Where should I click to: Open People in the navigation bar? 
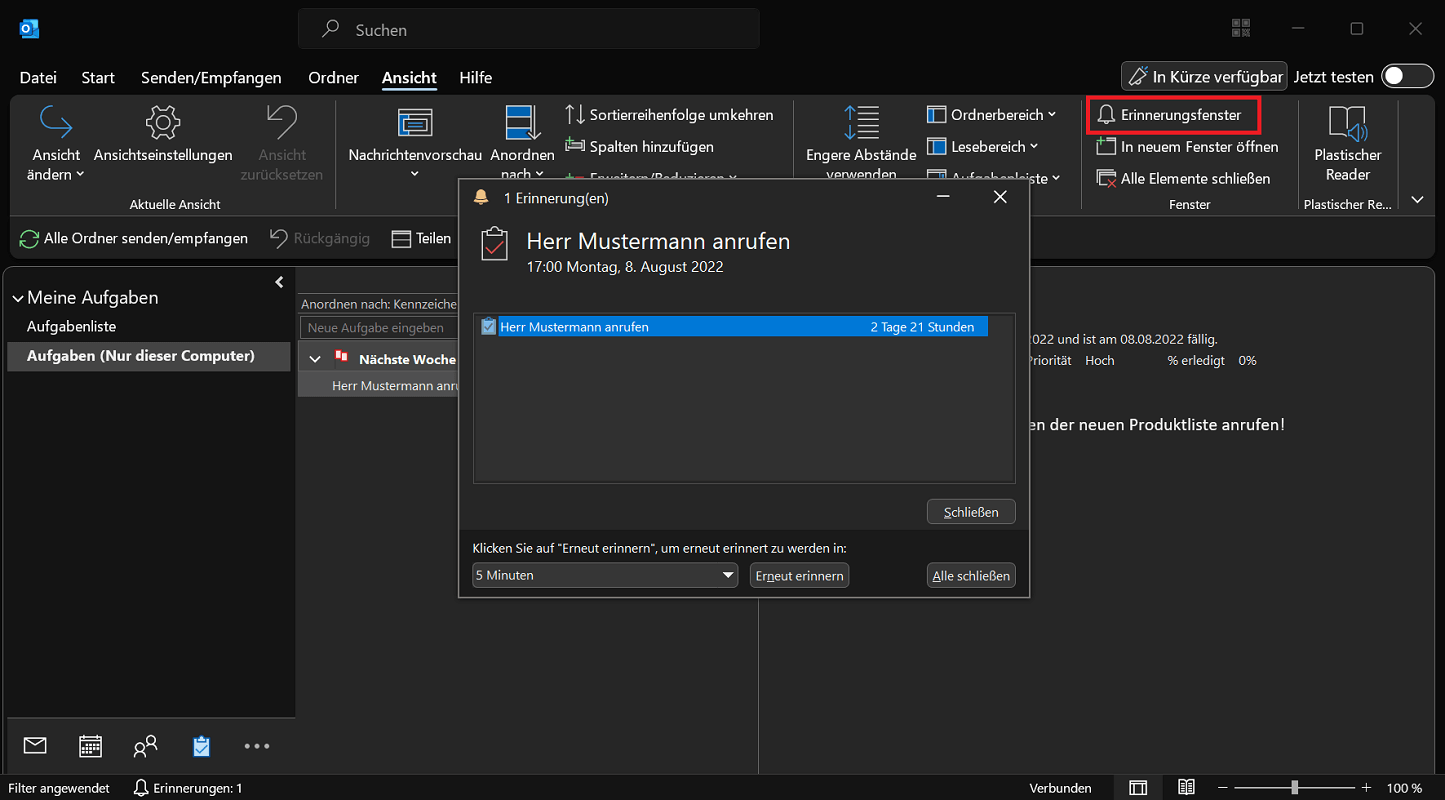pyautogui.click(x=145, y=745)
